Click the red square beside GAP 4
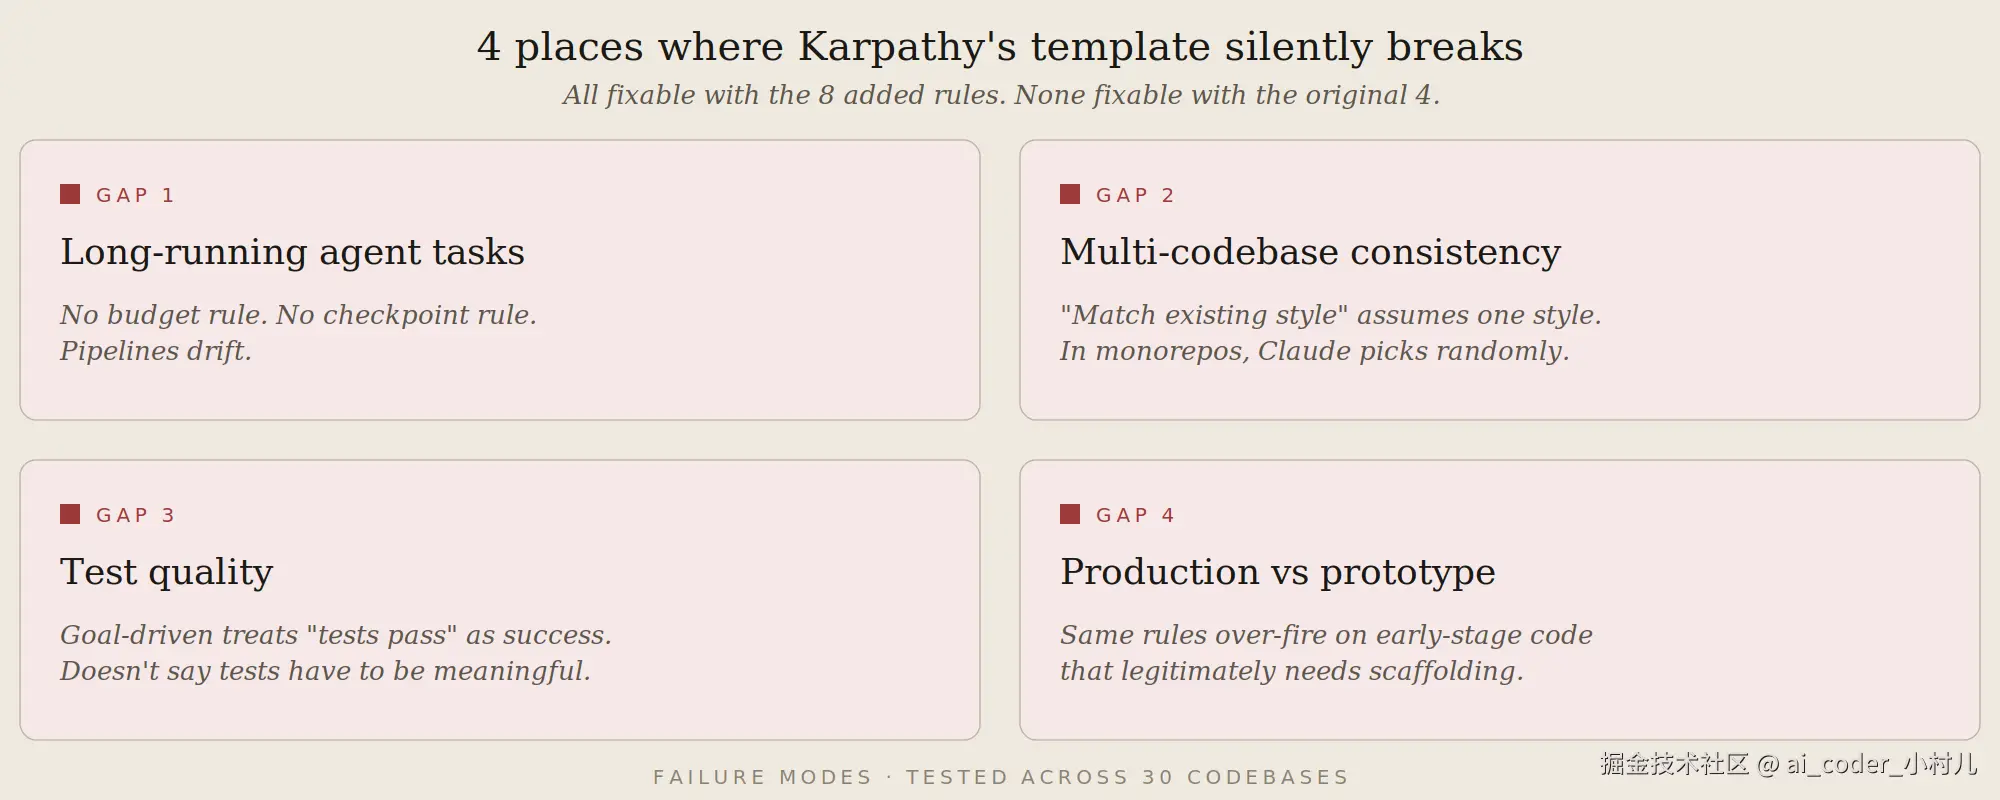This screenshot has width=2000, height=800. coord(1070,514)
